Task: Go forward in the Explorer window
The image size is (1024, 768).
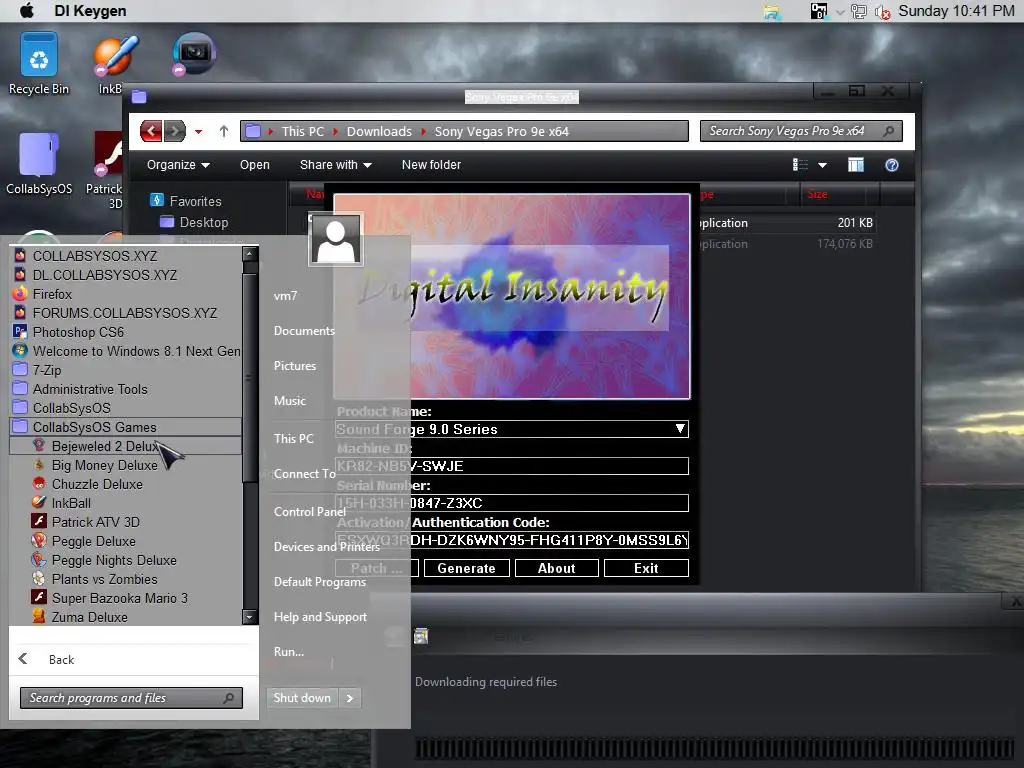Action: [174, 131]
